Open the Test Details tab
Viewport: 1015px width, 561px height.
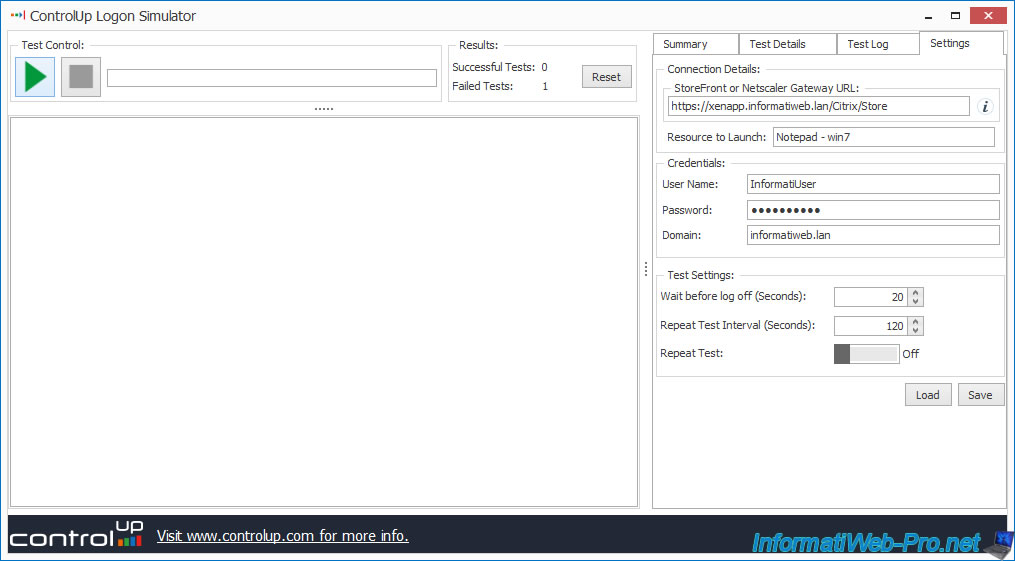click(788, 44)
